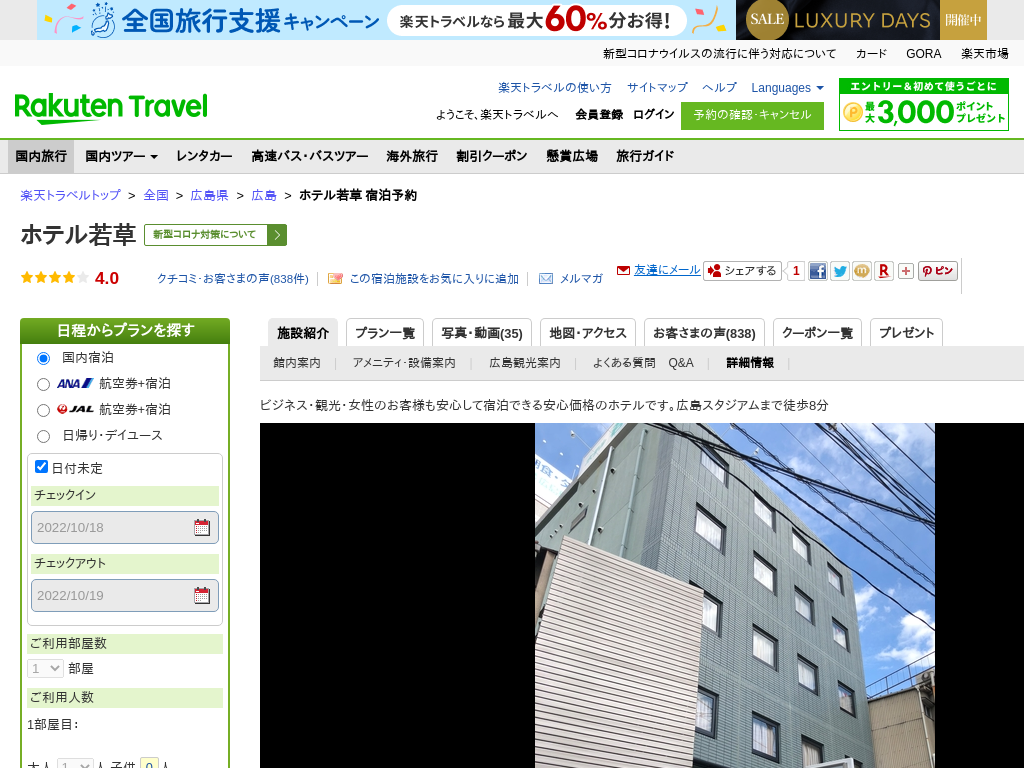Expand 国内ツアー menu dropdown
The image size is (1024, 768).
[x=121, y=156]
